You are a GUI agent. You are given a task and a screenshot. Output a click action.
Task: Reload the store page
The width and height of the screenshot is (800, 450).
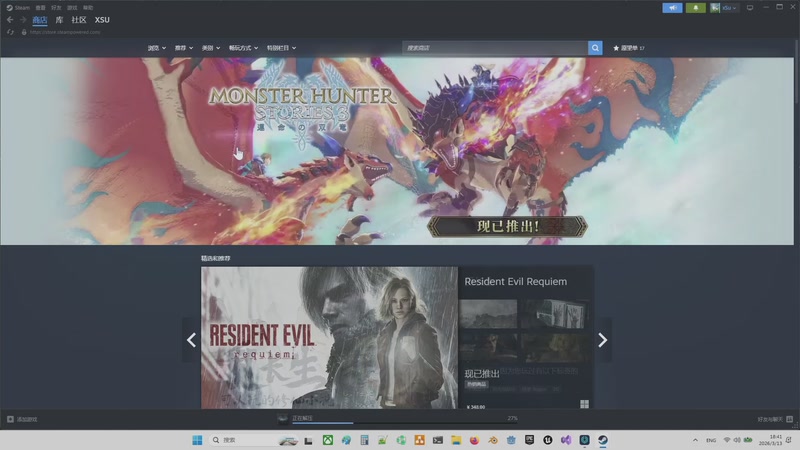(10, 32)
